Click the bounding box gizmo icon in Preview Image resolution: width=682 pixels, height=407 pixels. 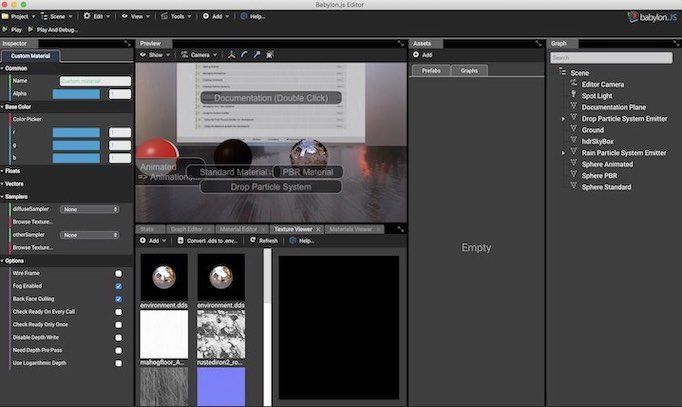tap(269, 55)
